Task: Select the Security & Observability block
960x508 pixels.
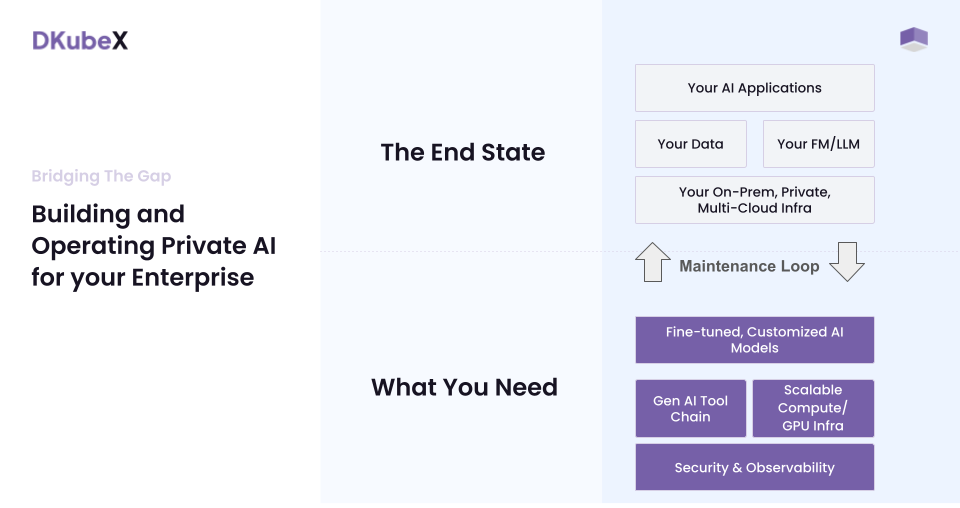Action: [x=754, y=467]
